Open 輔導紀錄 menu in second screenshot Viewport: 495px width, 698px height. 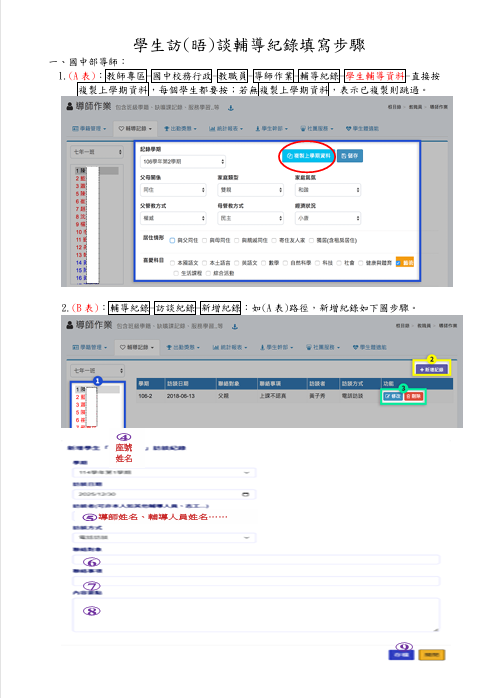click(x=137, y=347)
